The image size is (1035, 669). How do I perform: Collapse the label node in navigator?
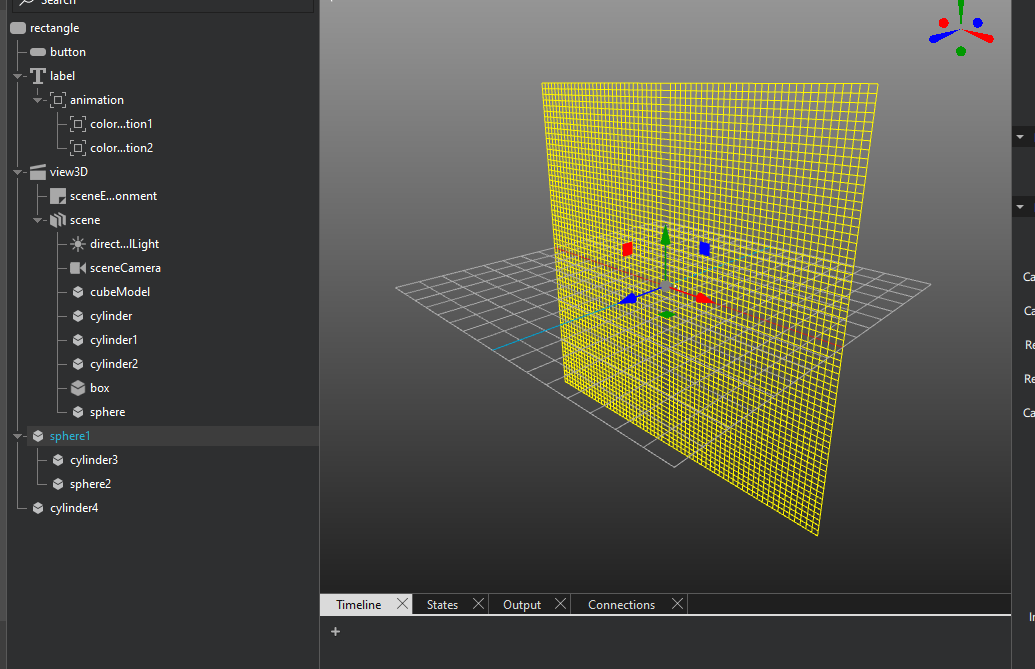coord(18,76)
